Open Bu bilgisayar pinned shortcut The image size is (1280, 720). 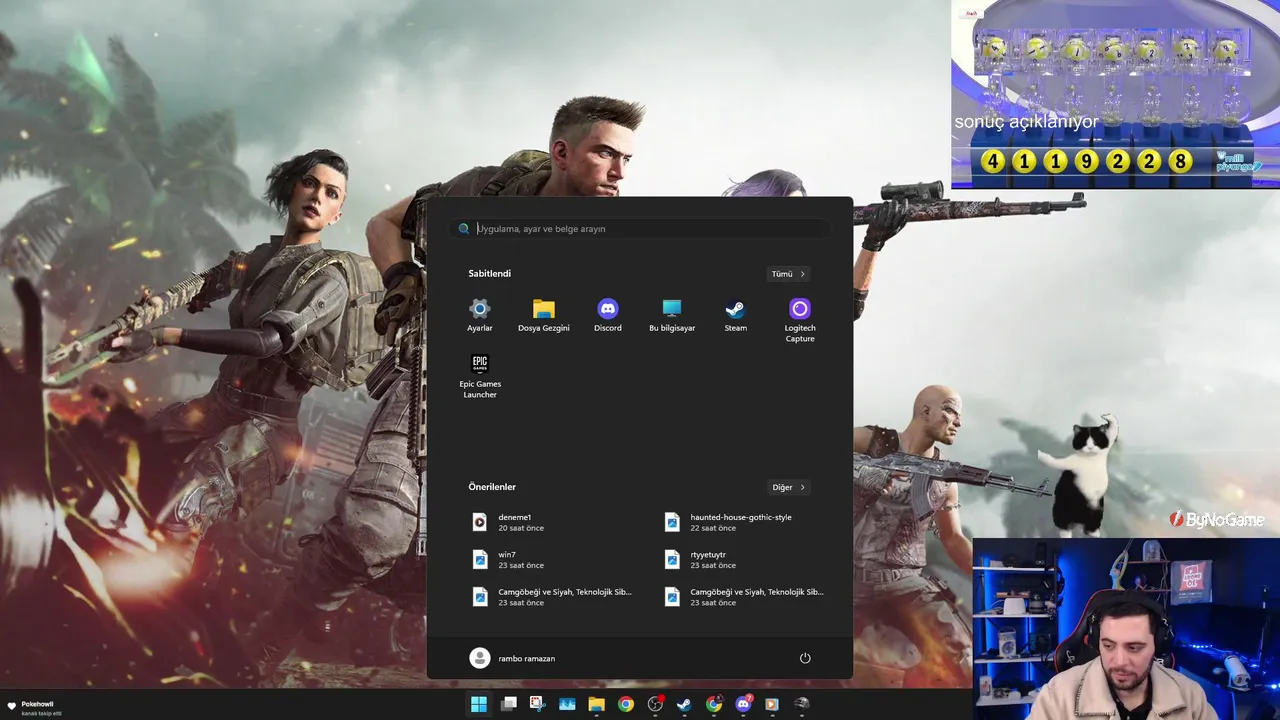click(x=672, y=315)
